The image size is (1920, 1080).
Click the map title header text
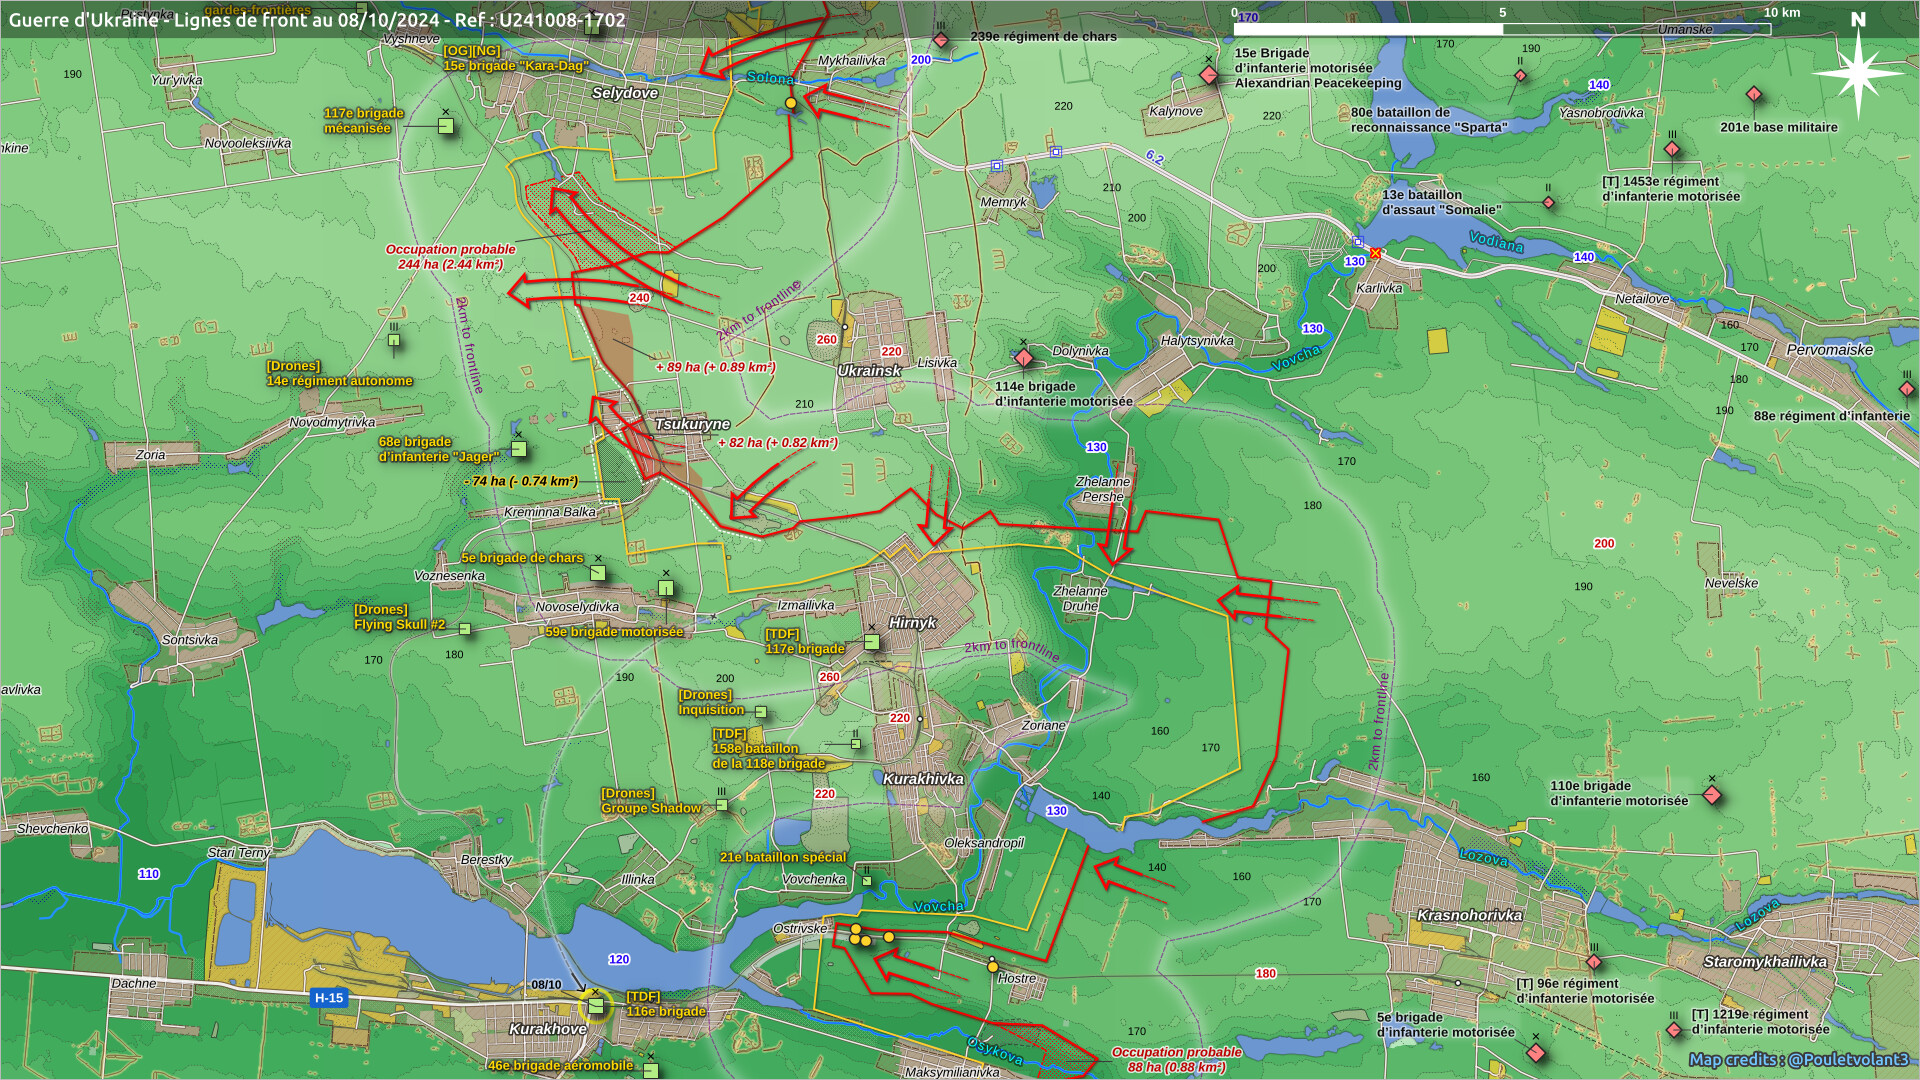(x=317, y=20)
